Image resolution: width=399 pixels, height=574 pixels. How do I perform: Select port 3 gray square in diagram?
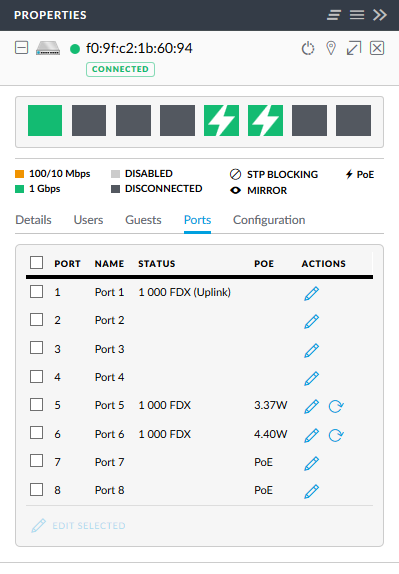(133, 120)
